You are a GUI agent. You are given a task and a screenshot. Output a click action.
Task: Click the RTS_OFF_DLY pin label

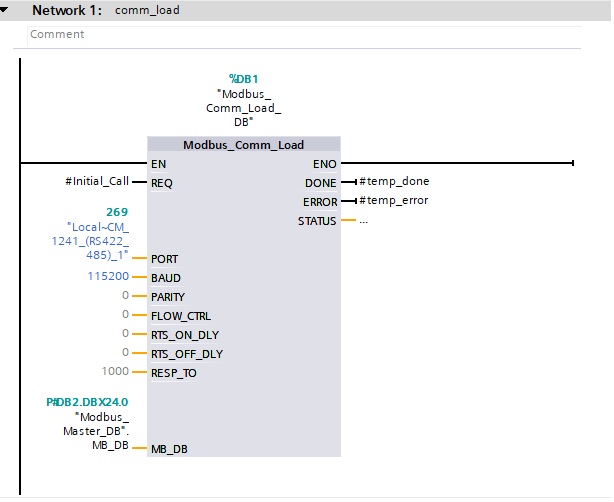pos(187,354)
